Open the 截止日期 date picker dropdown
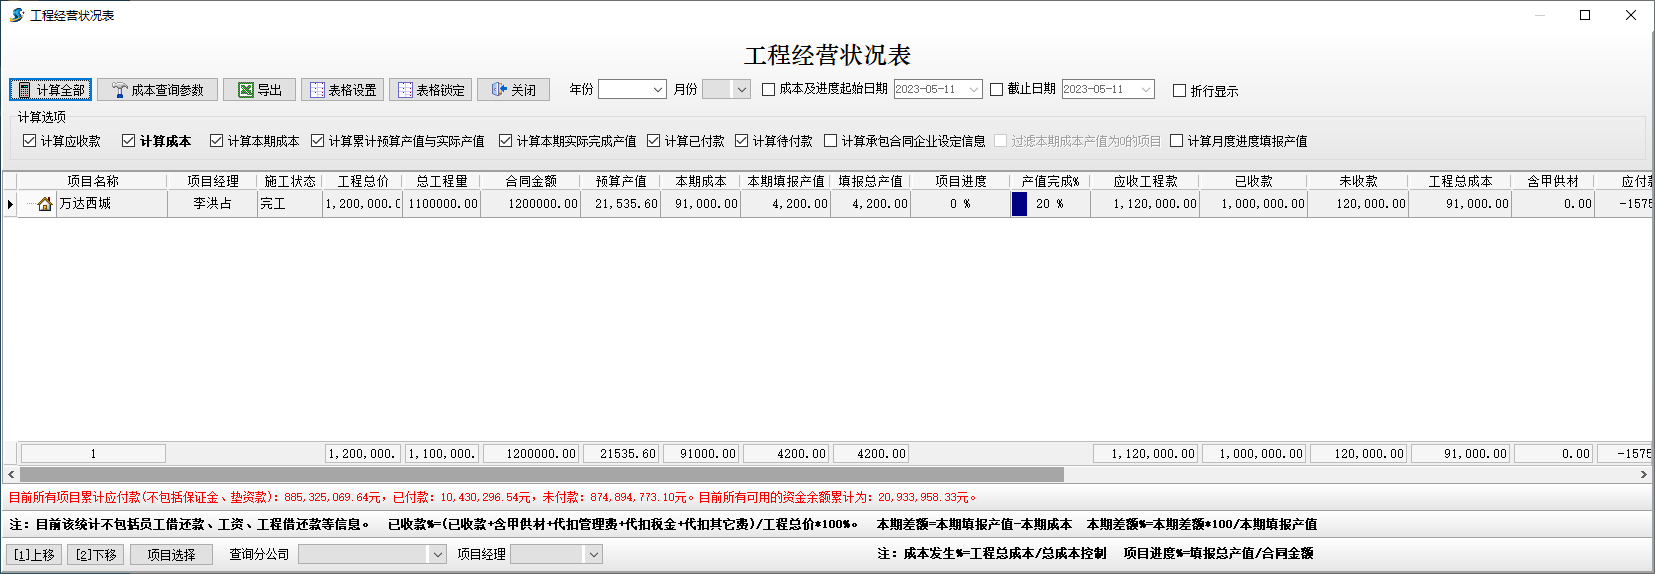The image size is (1655, 574). (x=1146, y=90)
